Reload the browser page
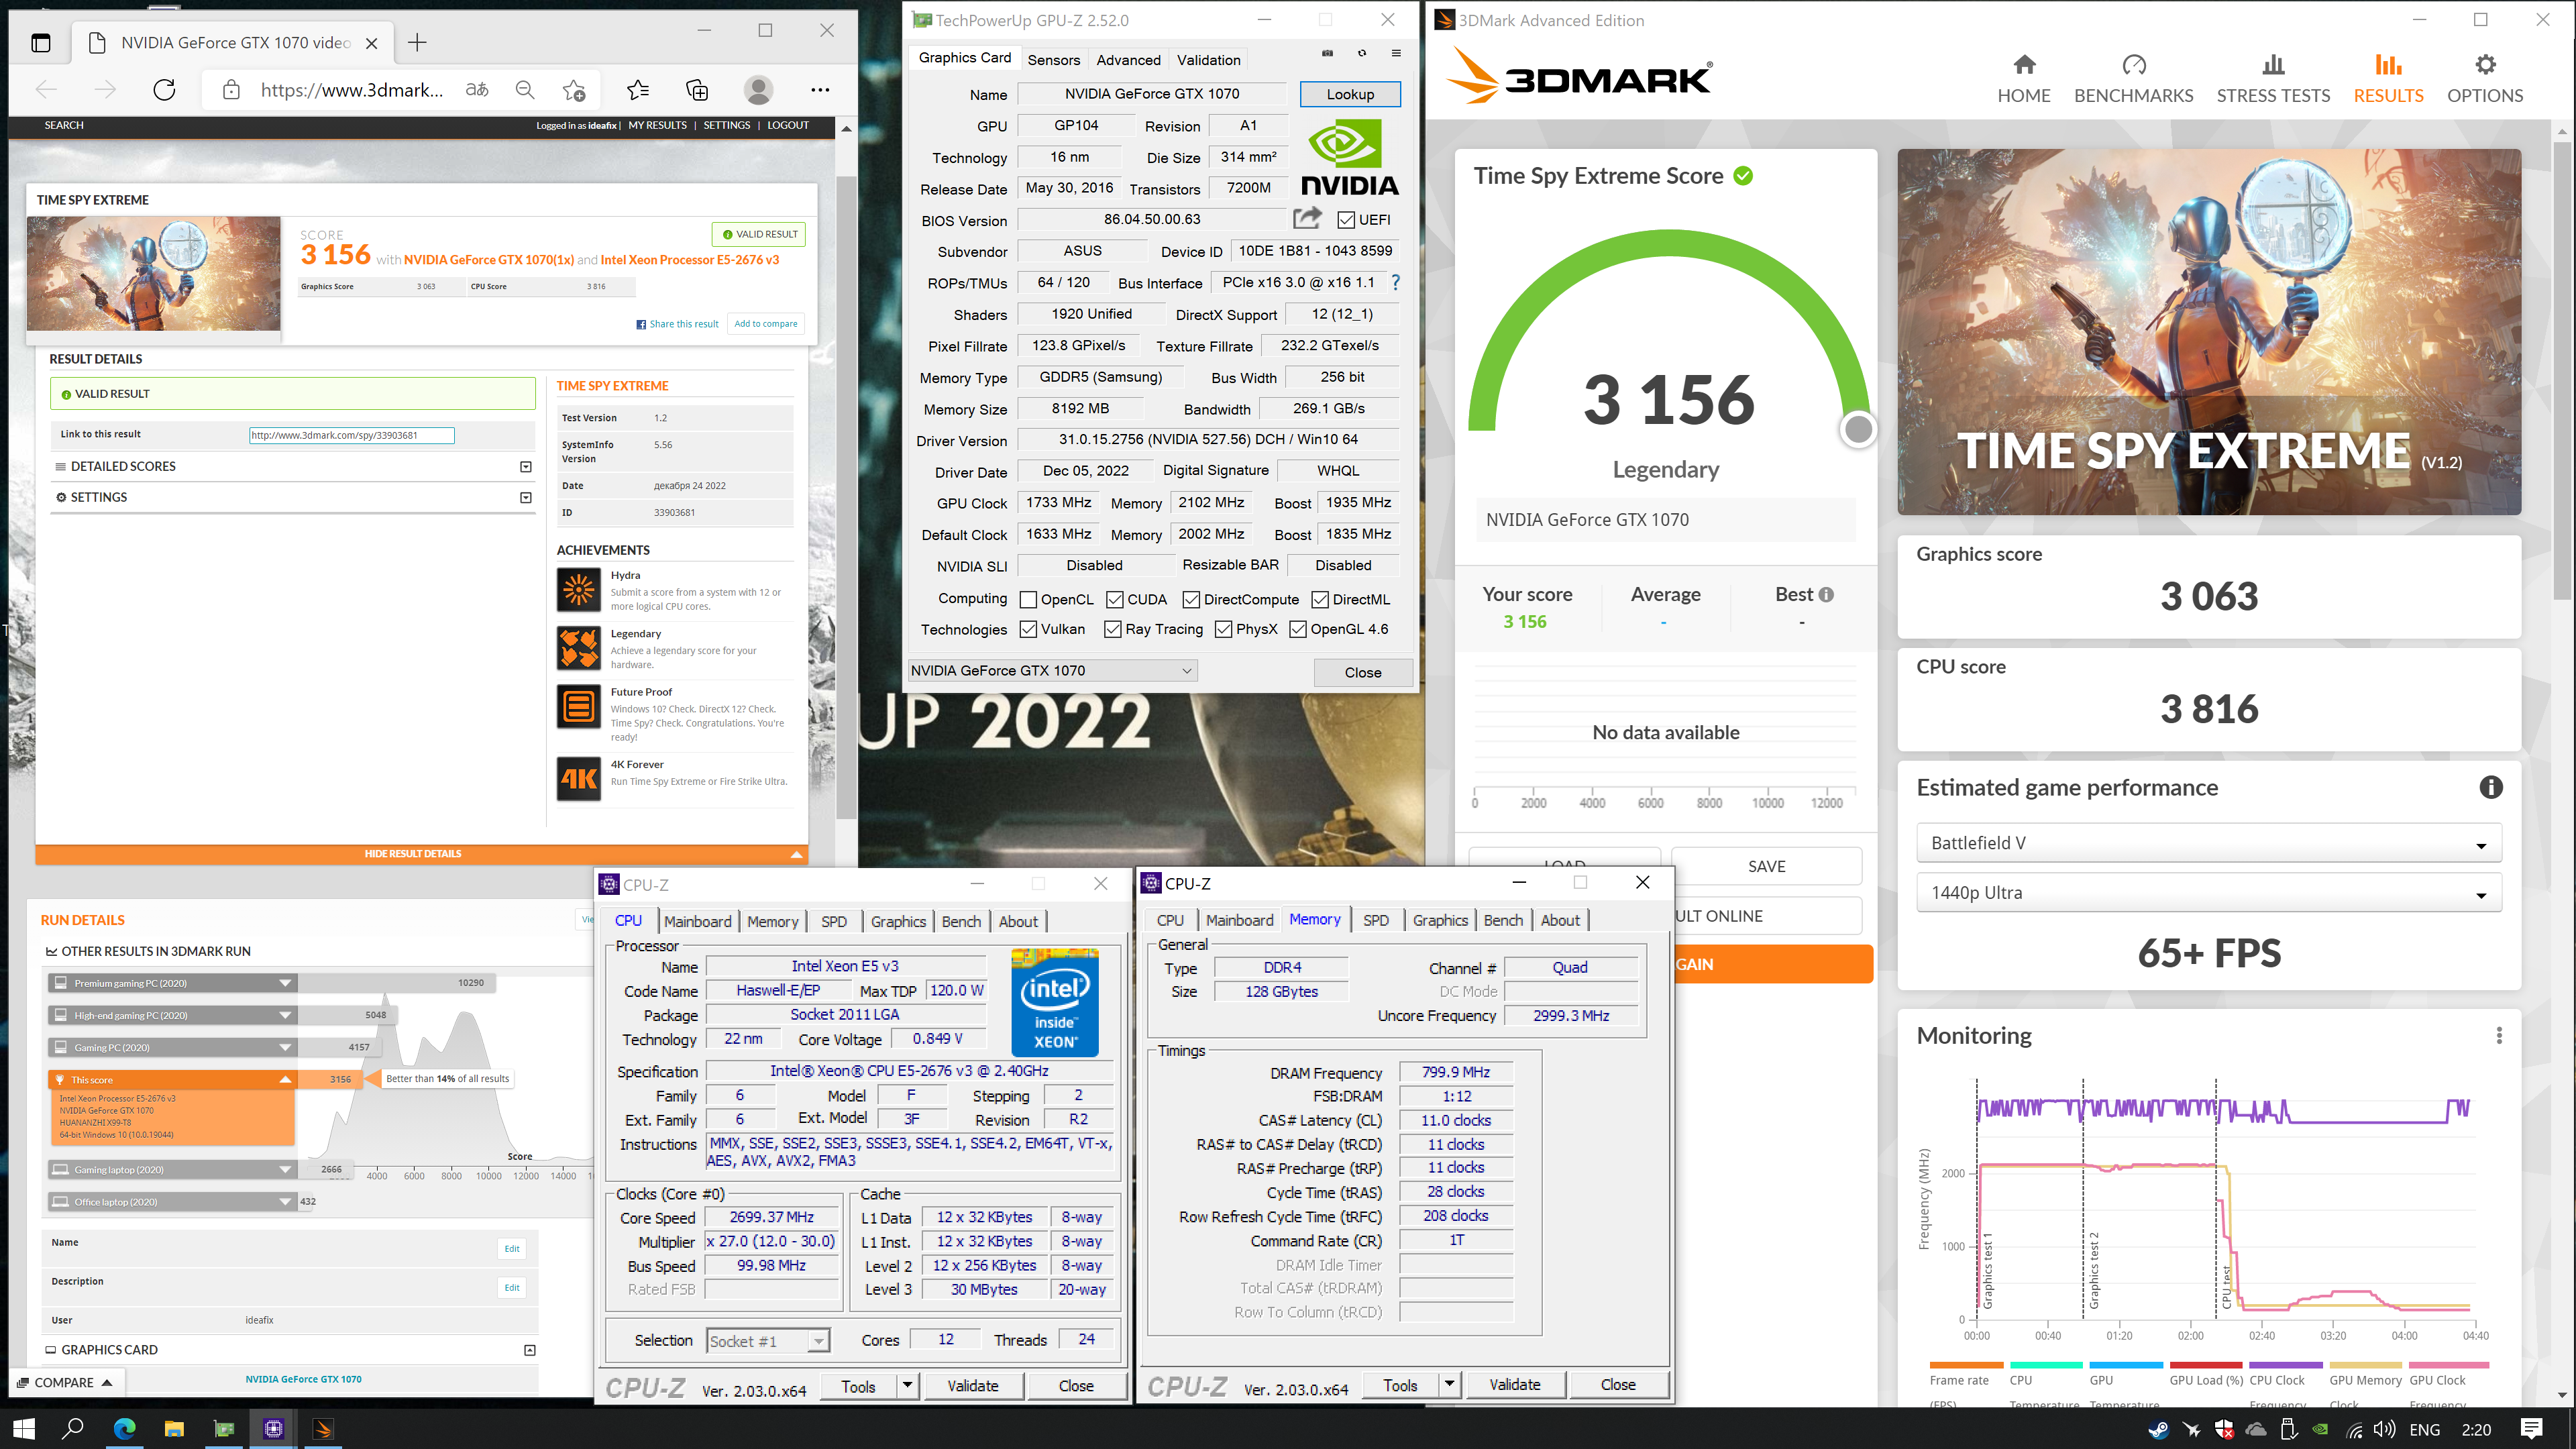 point(164,90)
